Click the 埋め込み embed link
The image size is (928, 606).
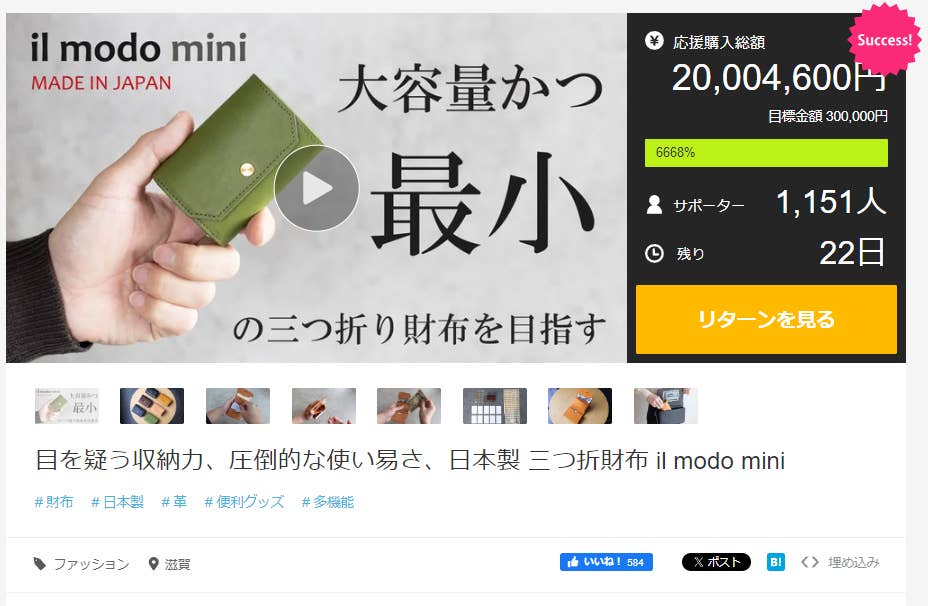(853, 562)
